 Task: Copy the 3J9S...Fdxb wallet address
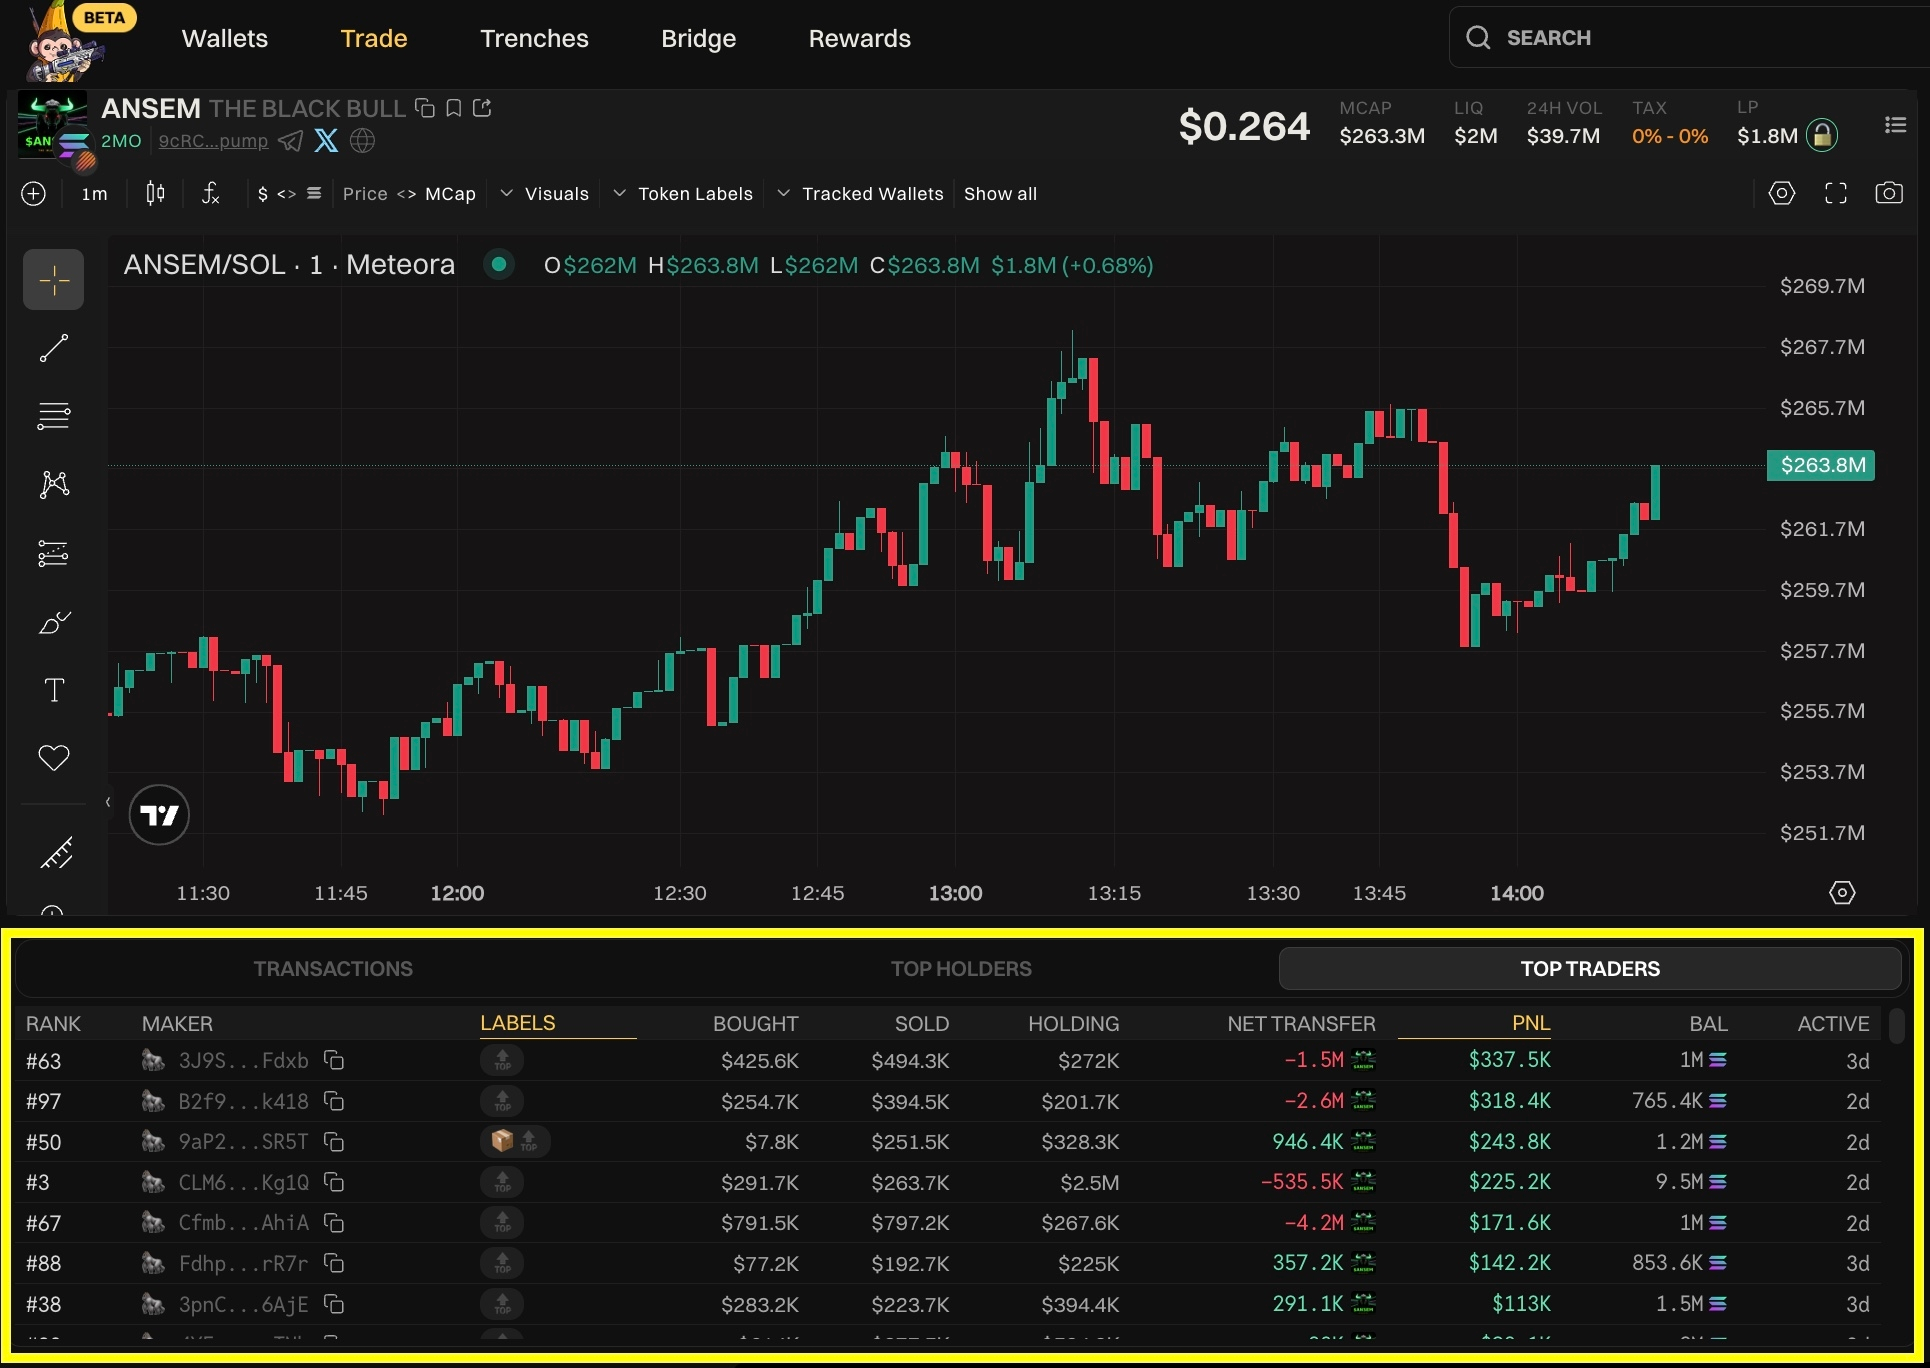pyautogui.click(x=334, y=1060)
